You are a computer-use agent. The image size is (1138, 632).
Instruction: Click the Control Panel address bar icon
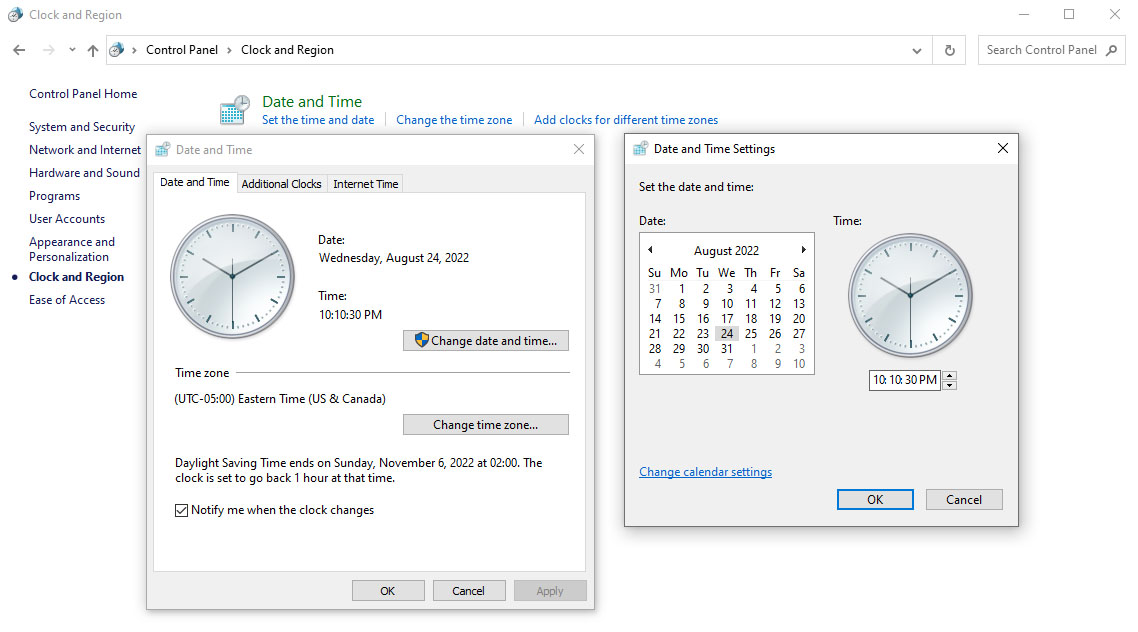(116, 50)
